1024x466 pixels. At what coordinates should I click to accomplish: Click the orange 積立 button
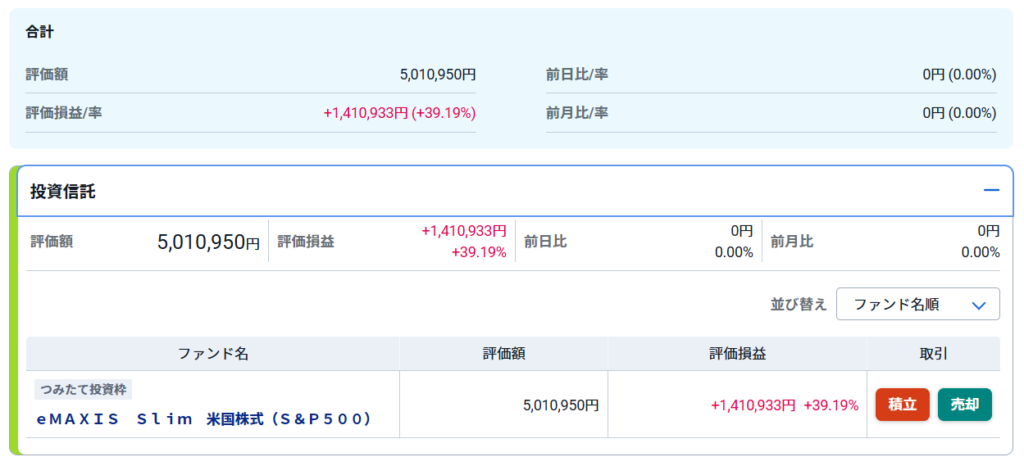click(903, 405)
